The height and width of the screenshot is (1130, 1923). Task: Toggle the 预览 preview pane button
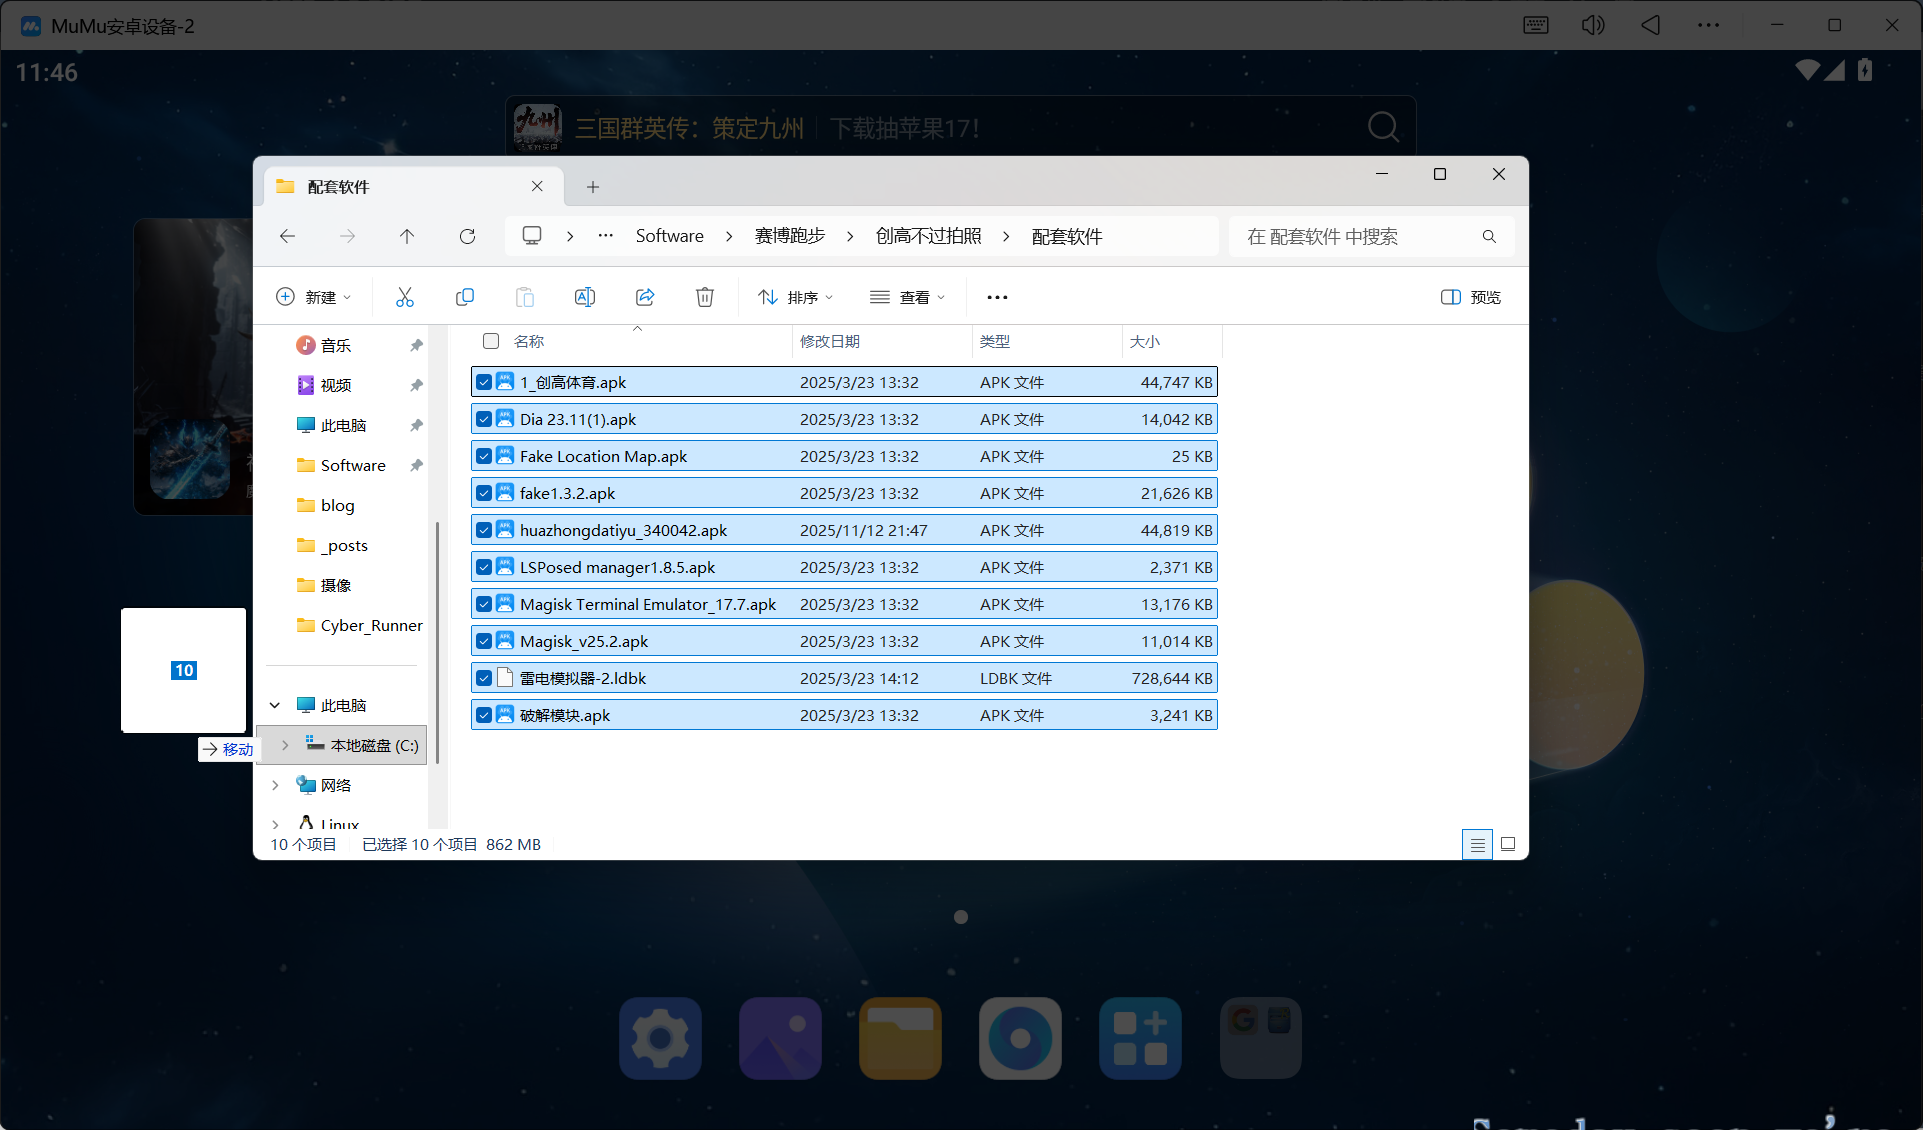pyautogui.click(x=1470, y=297)
